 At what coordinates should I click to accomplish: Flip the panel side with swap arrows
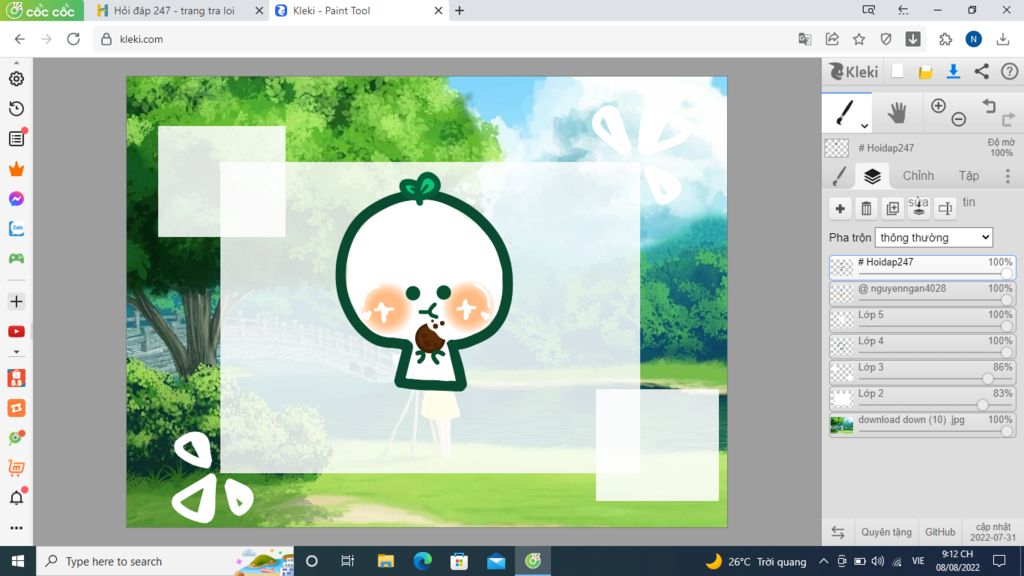point(838,532)
